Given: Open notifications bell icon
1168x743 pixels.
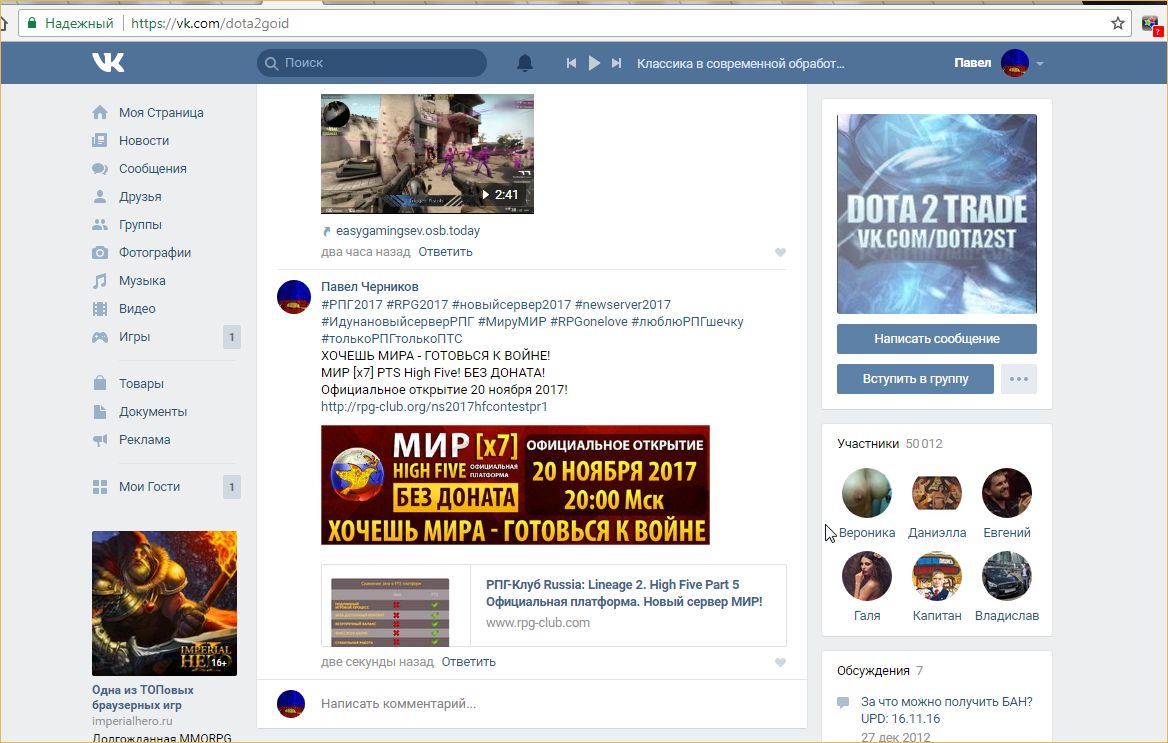Looking at the screenshot, I should pos(525,63).
